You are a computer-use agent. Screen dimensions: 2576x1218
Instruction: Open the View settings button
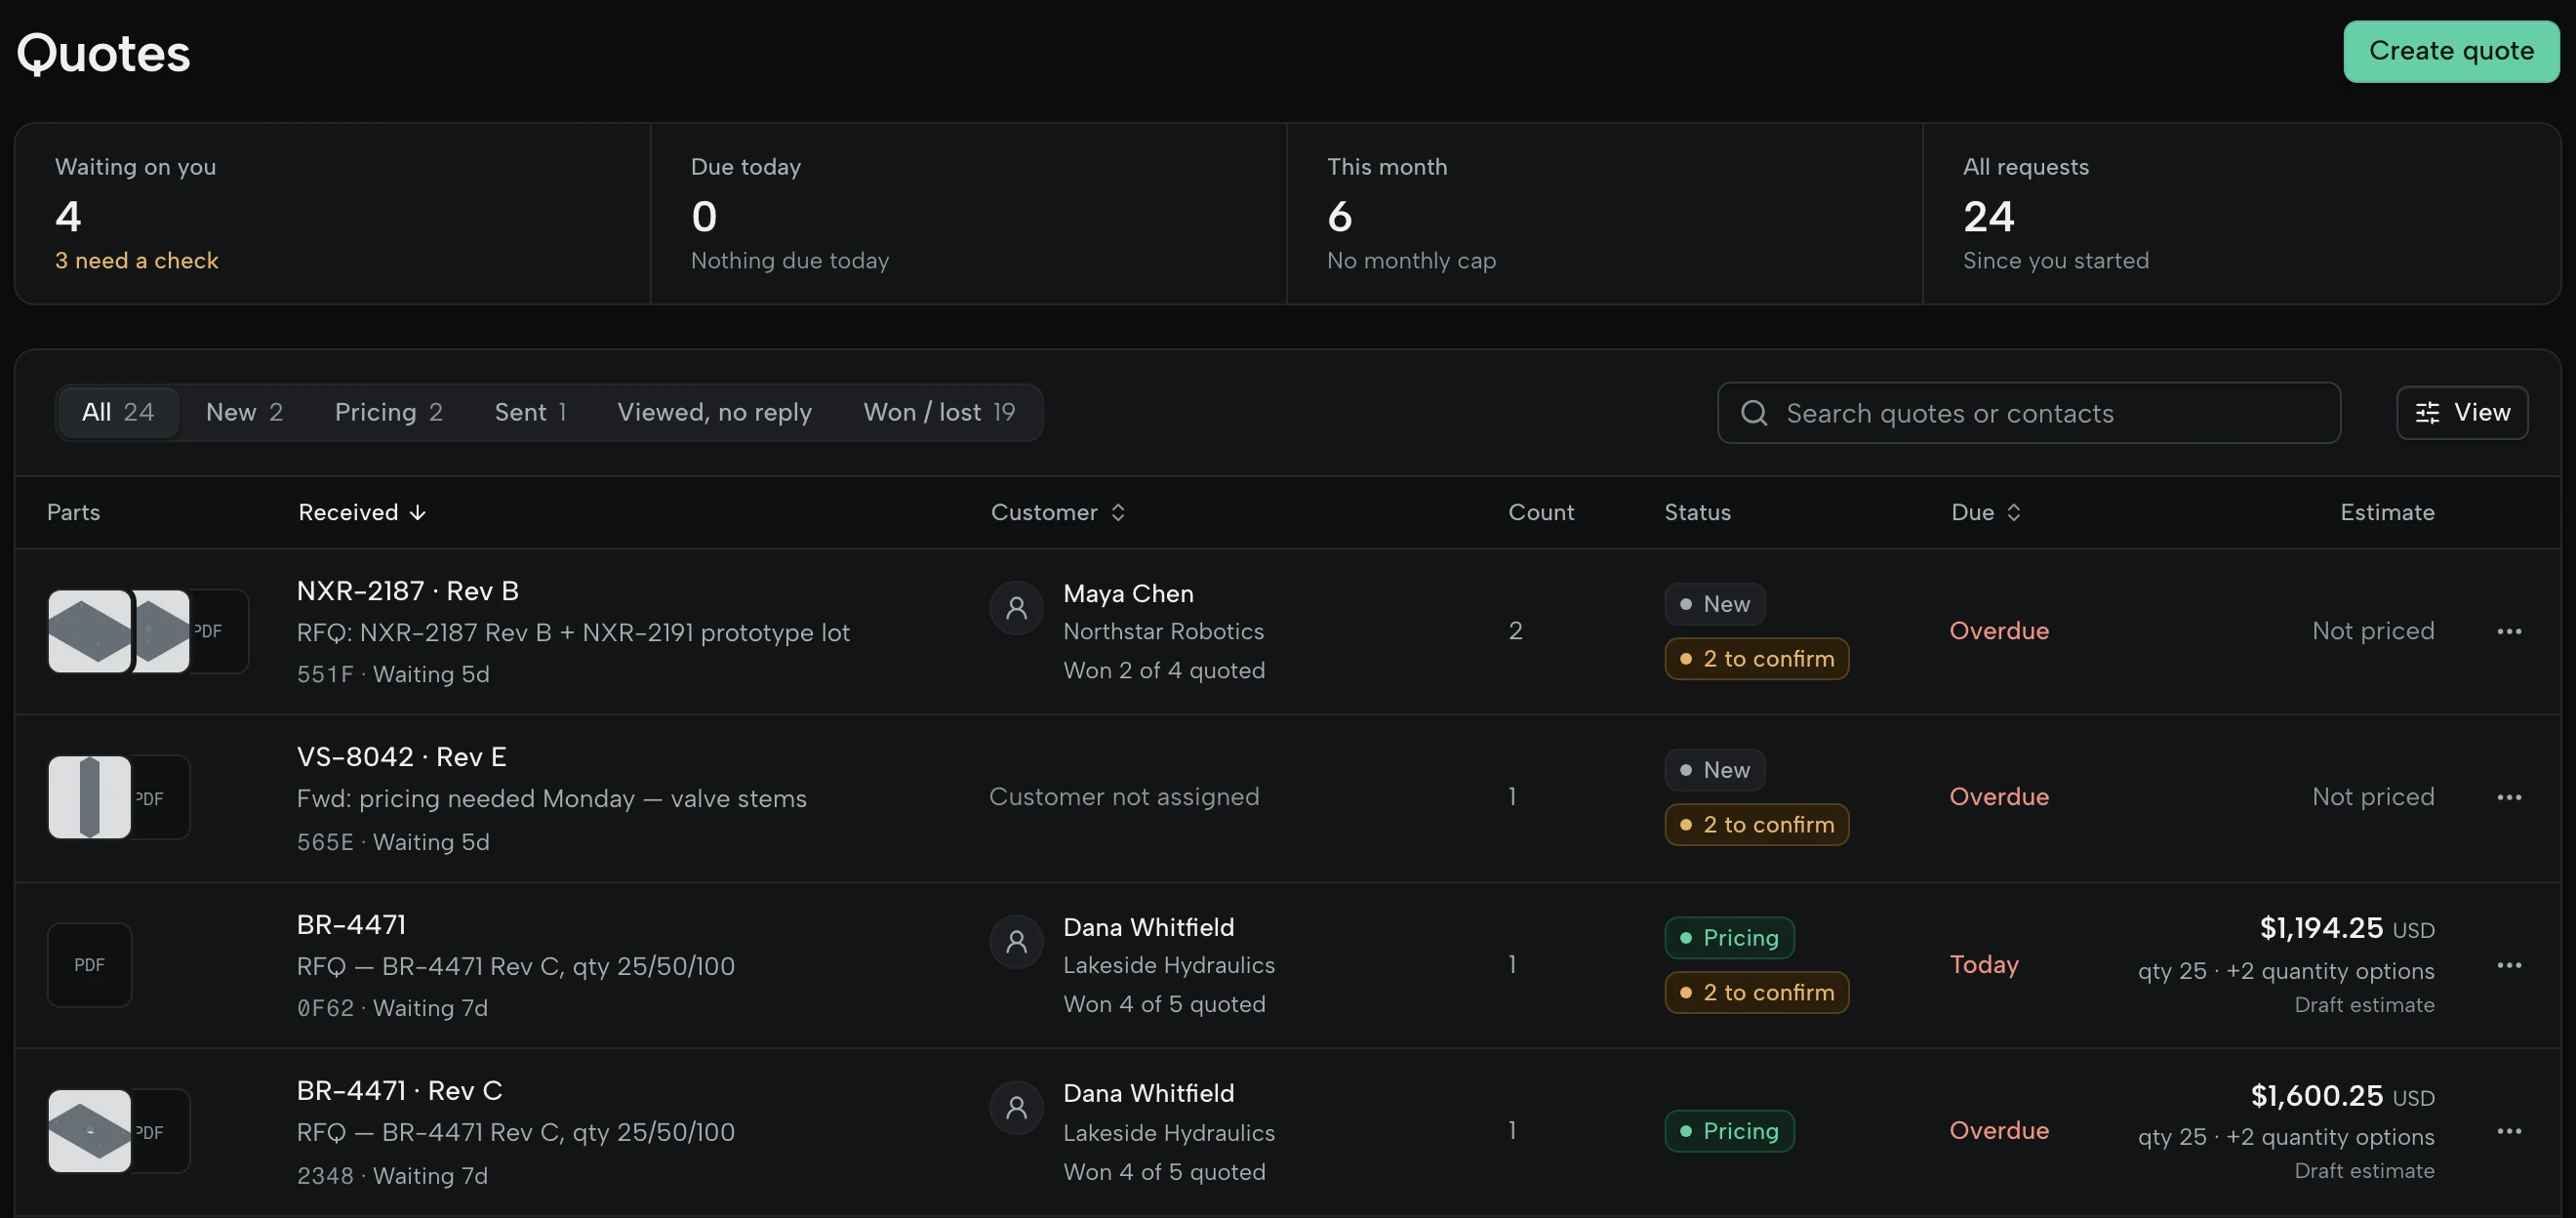tap(2461, 413)
